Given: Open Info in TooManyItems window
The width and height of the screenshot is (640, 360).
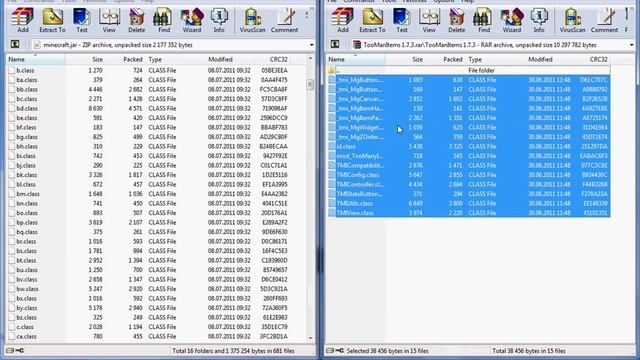Looking at the screenshot, I should point(539,20).
